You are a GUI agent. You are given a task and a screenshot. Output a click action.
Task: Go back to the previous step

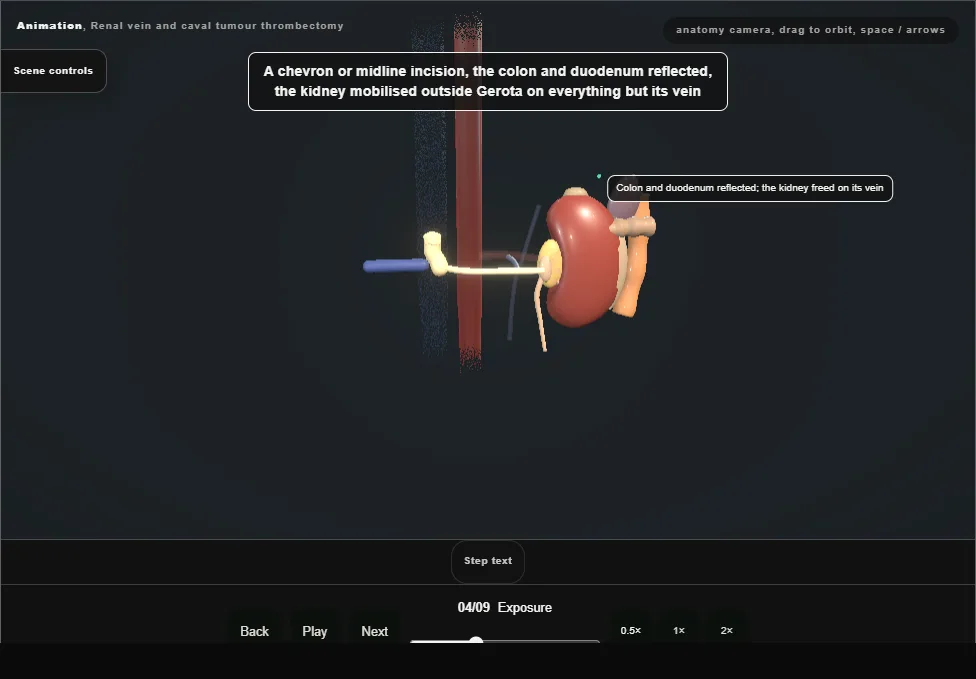pos(254,631)
